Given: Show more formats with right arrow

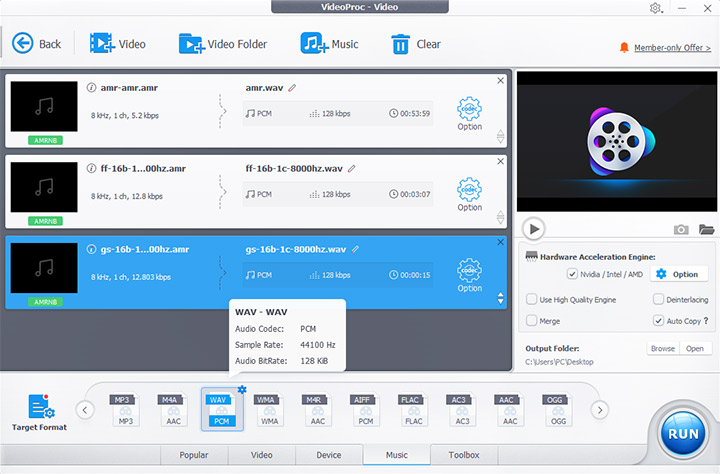Looking at the screenshot, I should click(x=599, y=410).
